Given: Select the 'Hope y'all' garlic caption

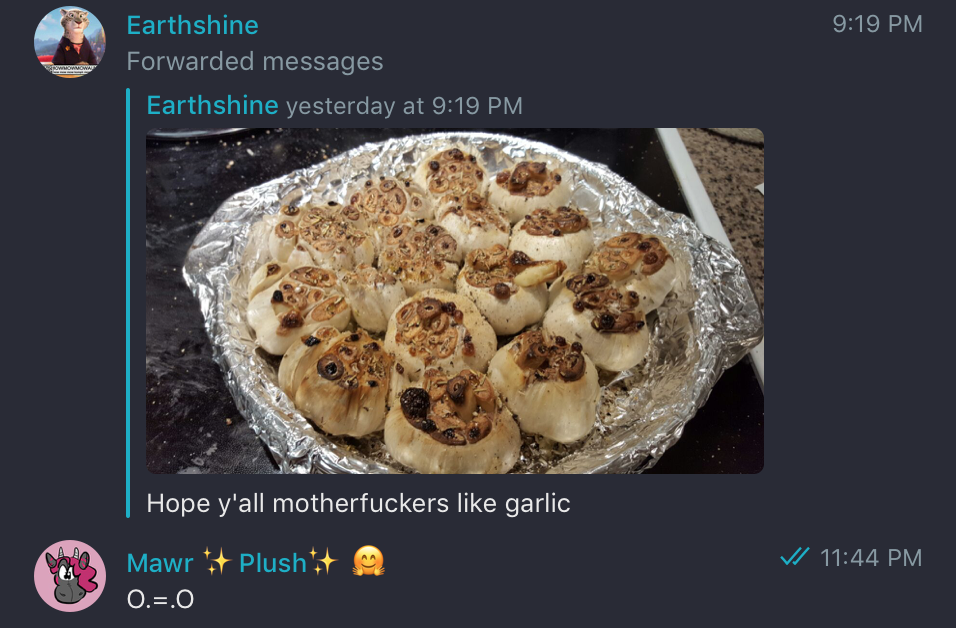Looking at the screenshot, I should [x=358, y=504].
